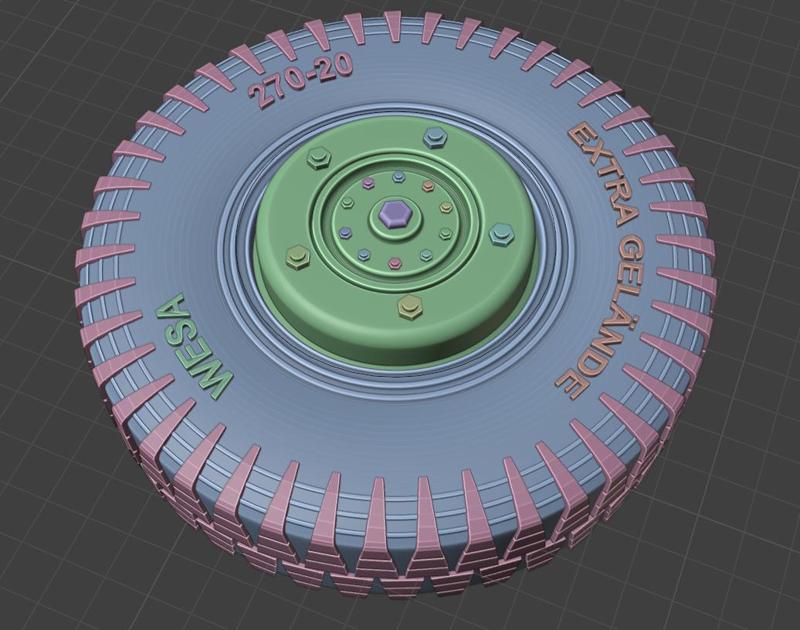Select the orange "EXTRA GELÄNDE" sidewall lettering
The width and height of the screenshot is (800, 630).
(x=607, y=260)
